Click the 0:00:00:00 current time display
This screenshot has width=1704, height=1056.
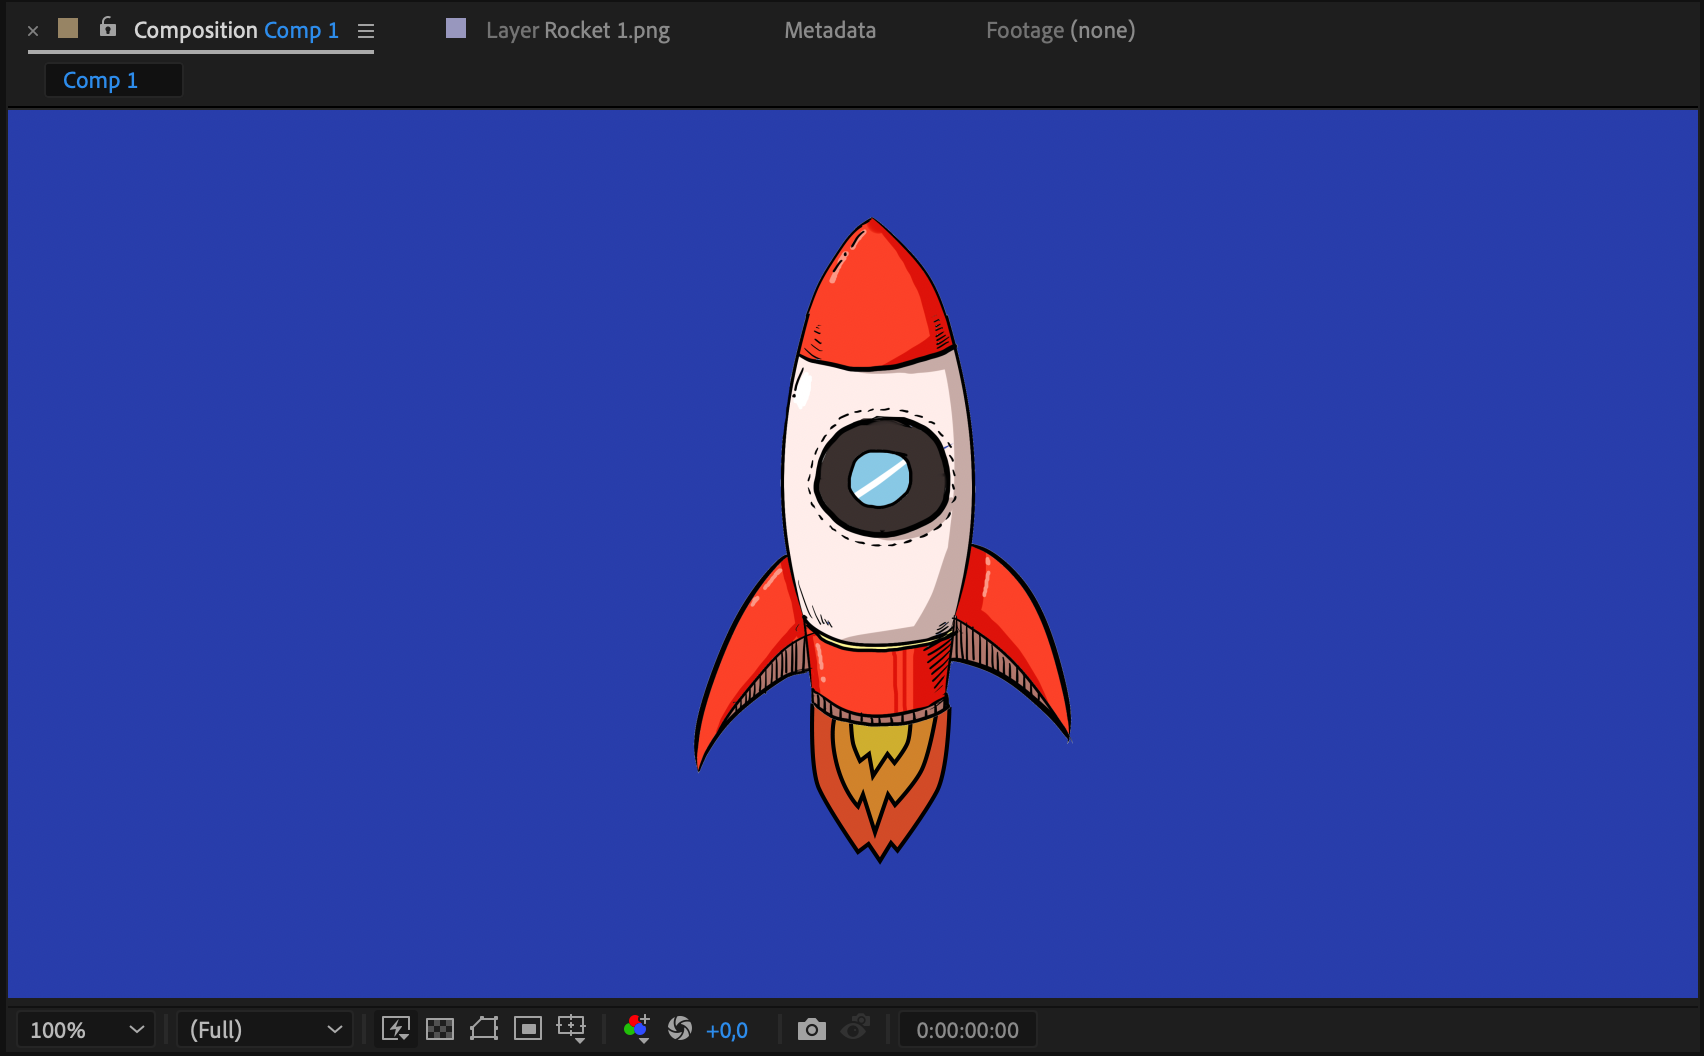pos(967,1030)
